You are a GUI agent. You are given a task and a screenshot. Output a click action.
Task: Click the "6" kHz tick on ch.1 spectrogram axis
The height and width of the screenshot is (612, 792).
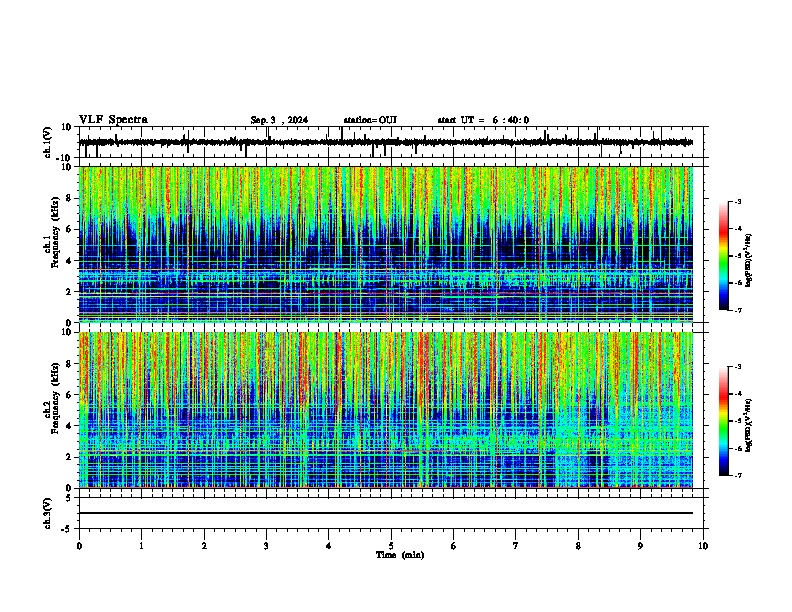point(69,229)
